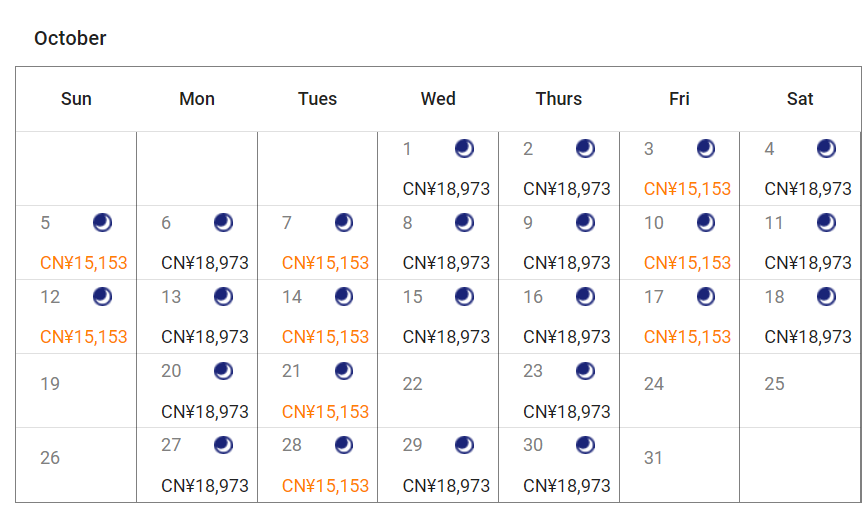
Task: Select the CN¥15,153 price on October 7
Action: (x=325, y=263)
